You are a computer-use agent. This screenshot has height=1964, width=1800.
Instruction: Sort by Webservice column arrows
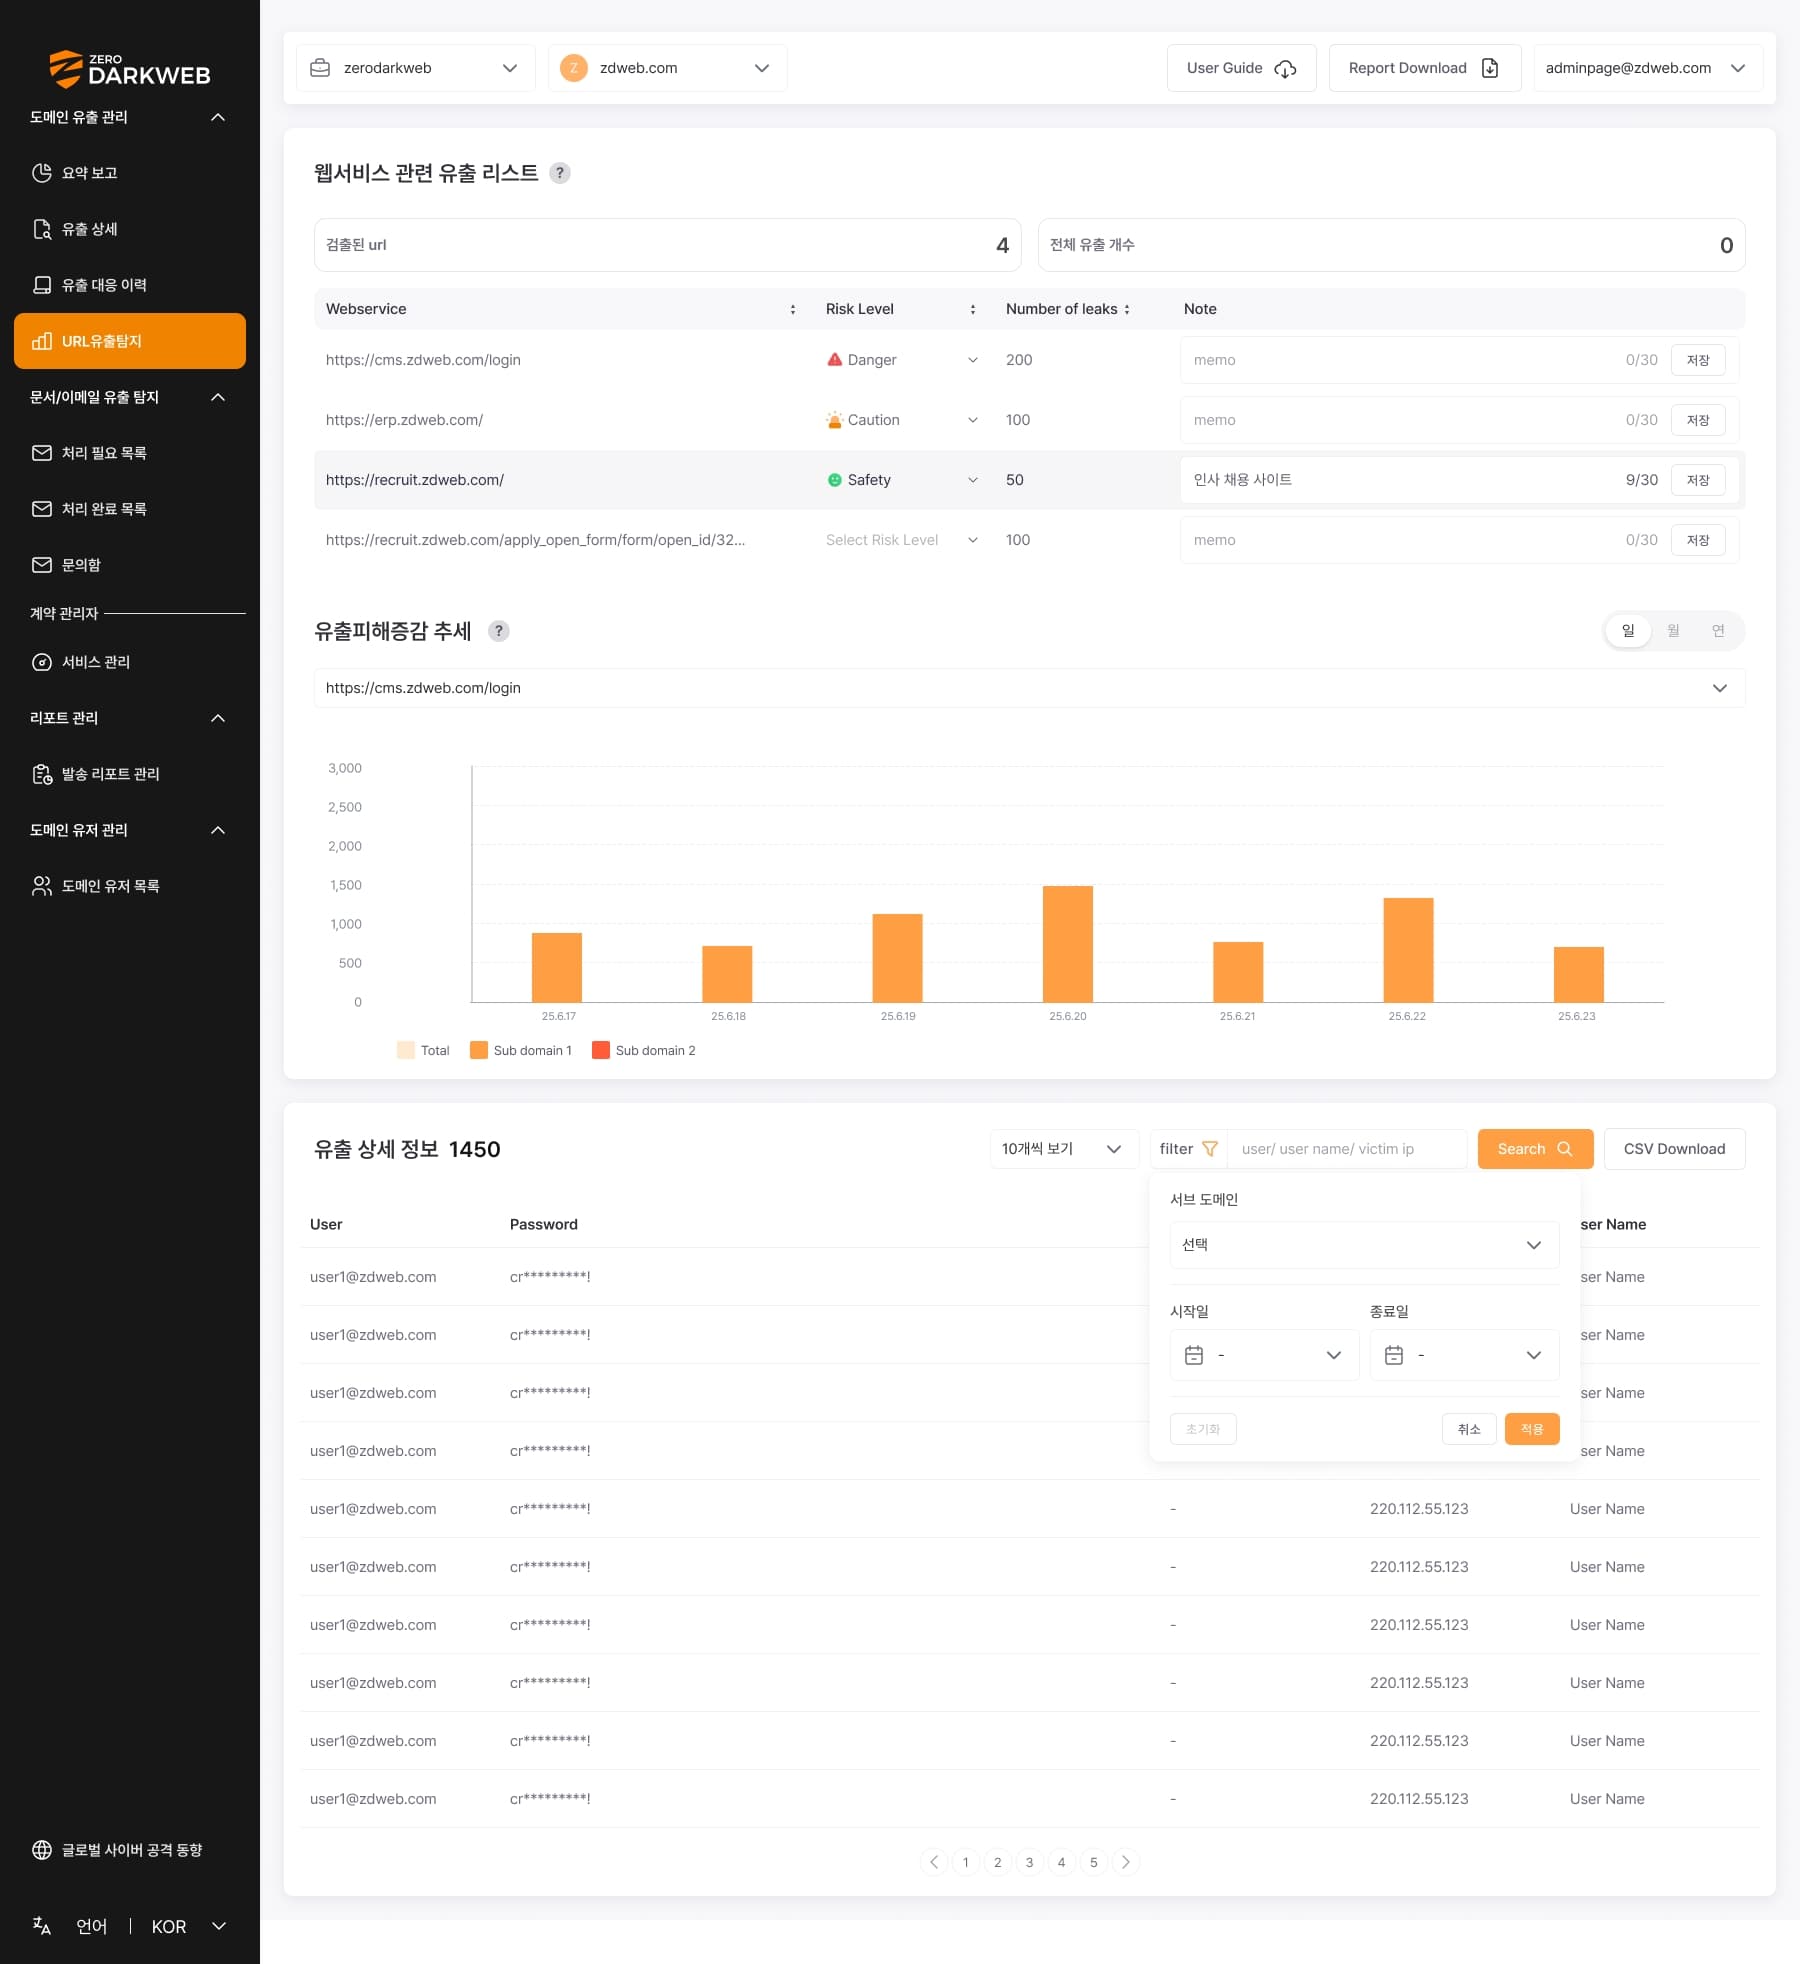793,309
